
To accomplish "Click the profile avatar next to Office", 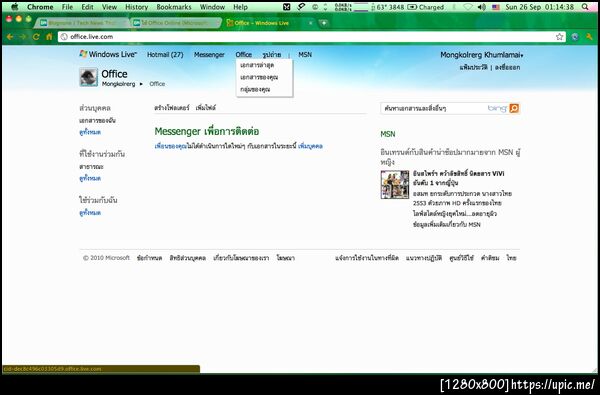I will pos(88,77).
